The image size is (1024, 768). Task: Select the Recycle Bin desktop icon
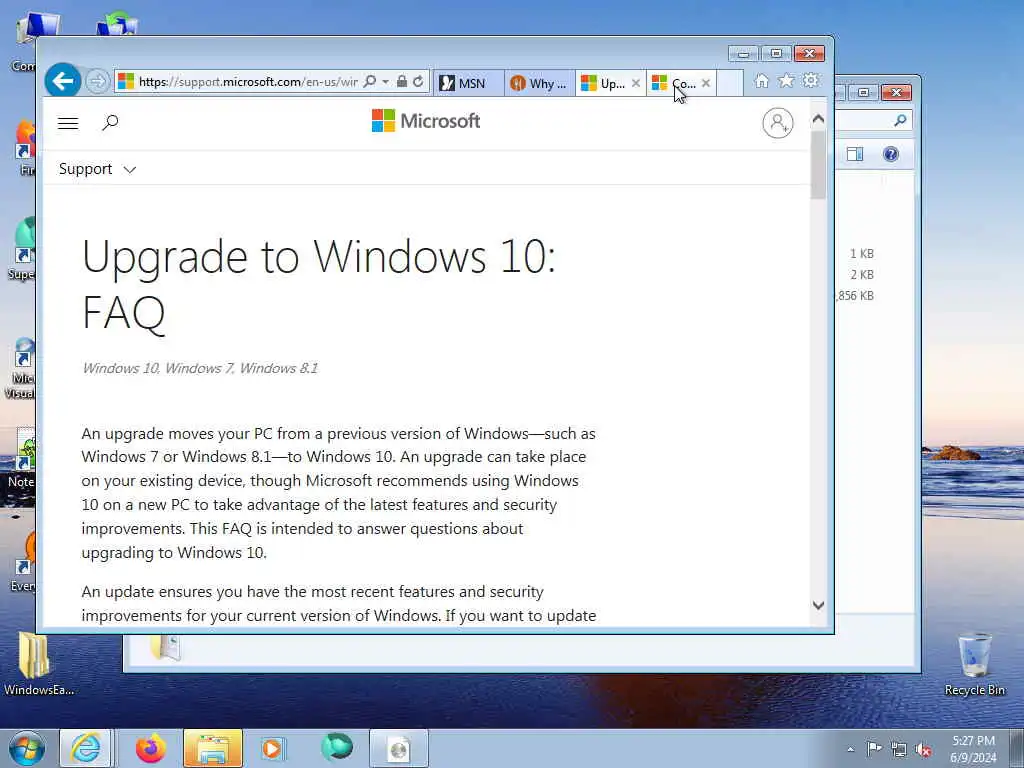974,664
